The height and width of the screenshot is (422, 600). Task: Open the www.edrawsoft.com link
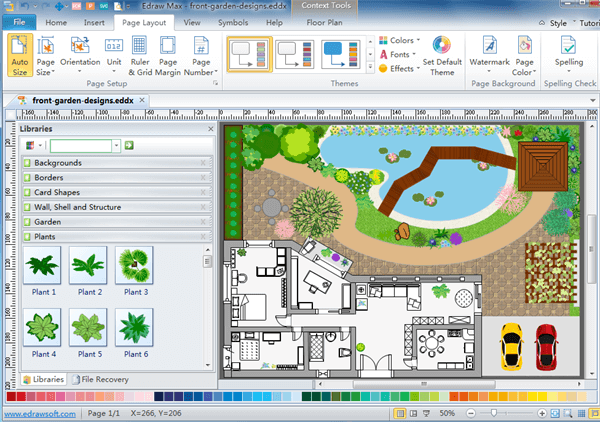click(40, 413)
